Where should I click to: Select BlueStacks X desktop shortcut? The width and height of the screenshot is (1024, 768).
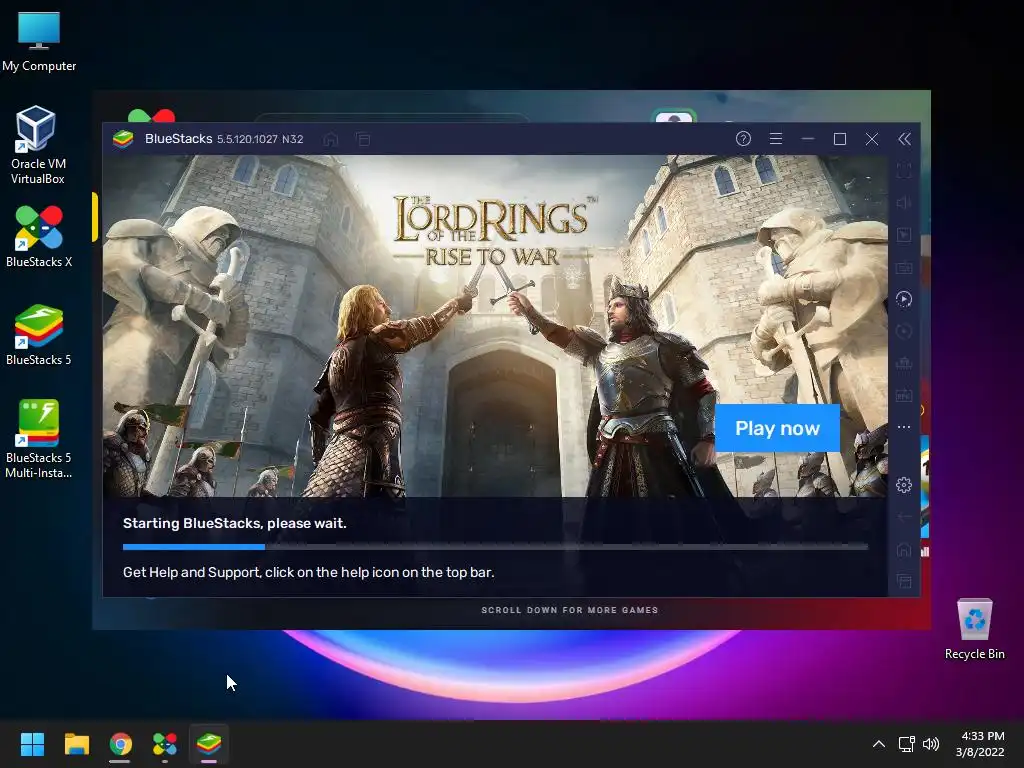pyautogui.click(x=39, y=236)
